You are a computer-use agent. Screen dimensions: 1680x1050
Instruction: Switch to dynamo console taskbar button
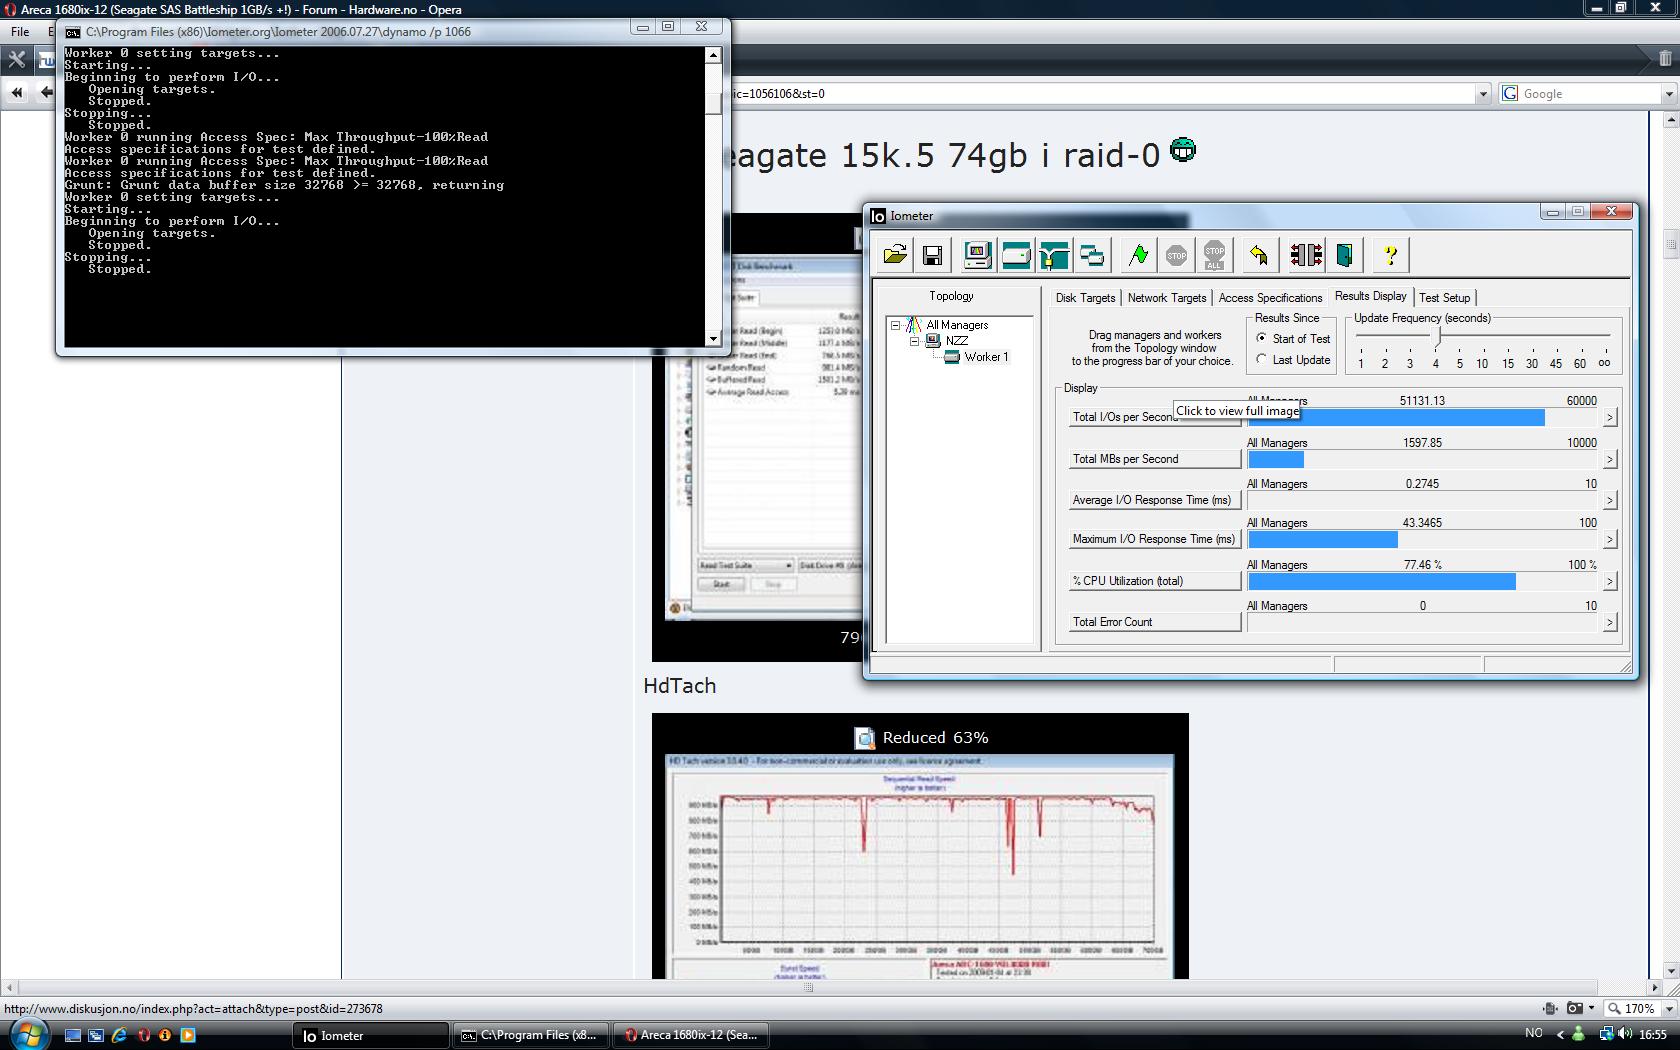pyautogui.click(x=530, y=1035)
